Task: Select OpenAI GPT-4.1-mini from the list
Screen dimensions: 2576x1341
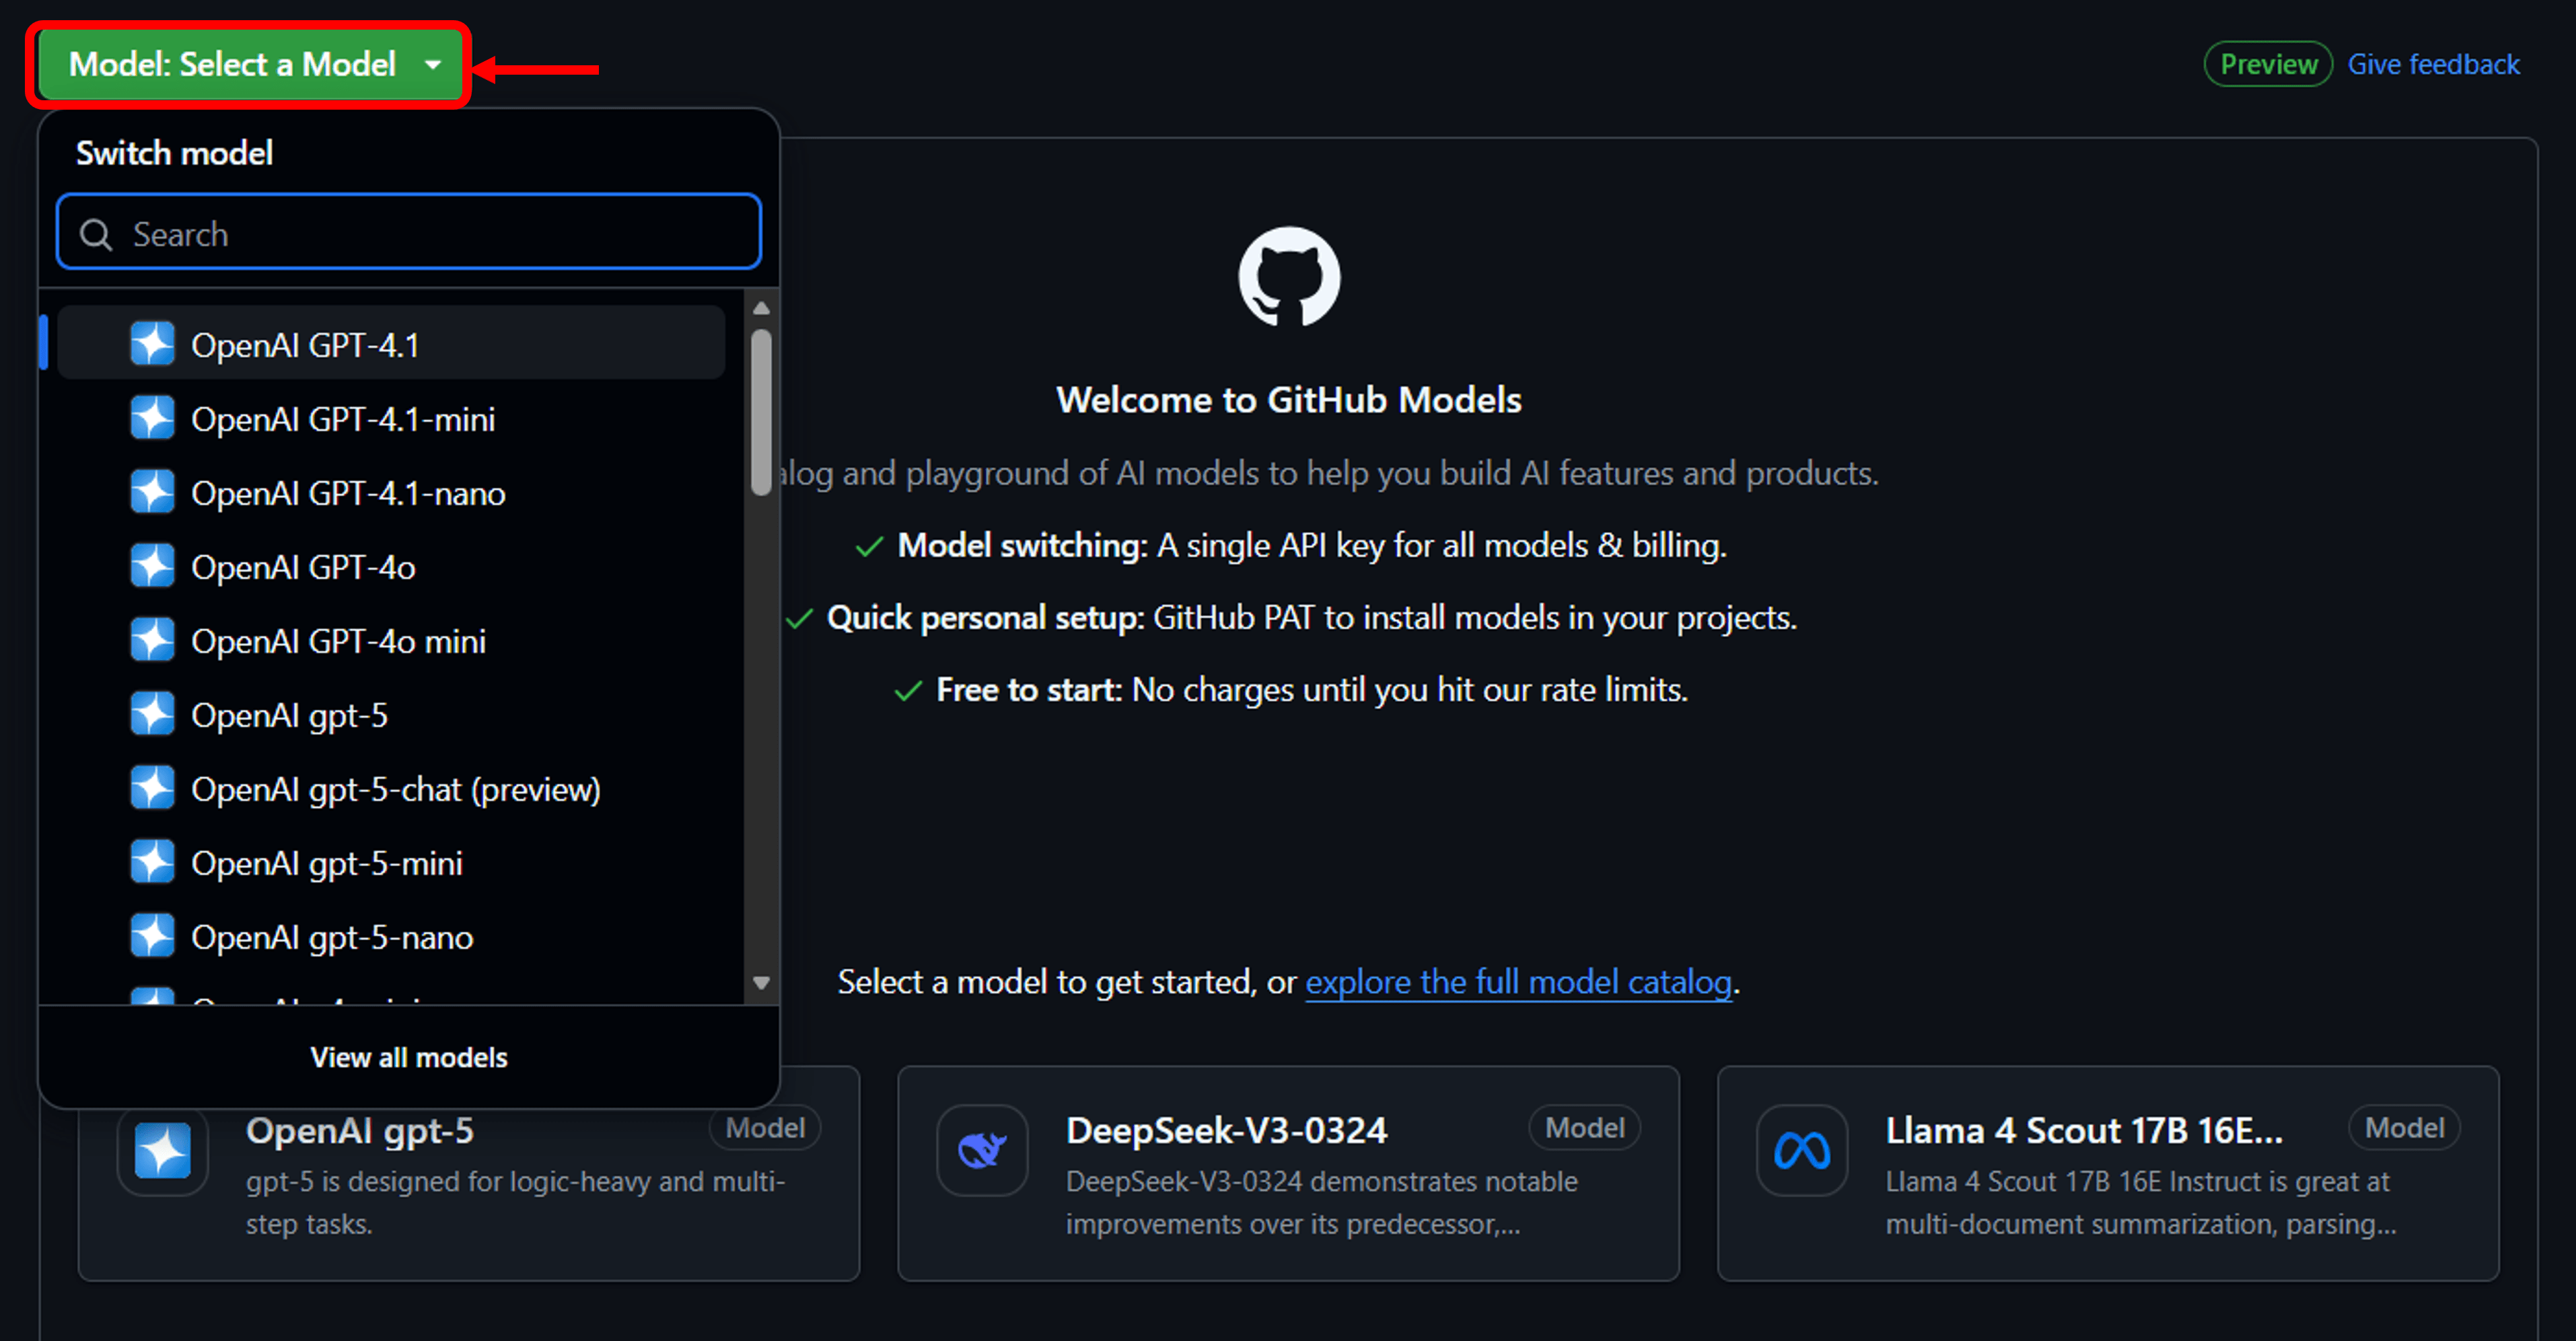Action: [343, 419]
